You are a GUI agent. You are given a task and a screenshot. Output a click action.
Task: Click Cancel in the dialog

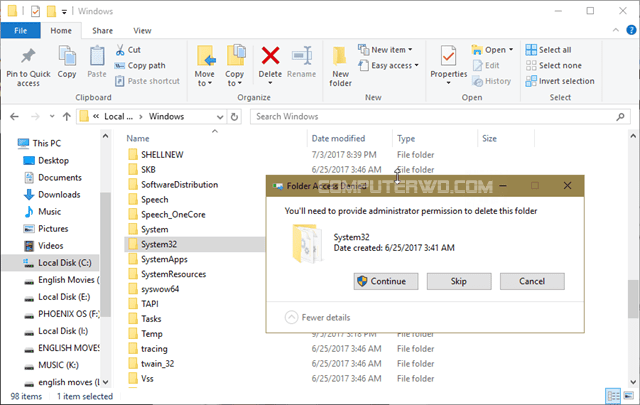(532, 281)
